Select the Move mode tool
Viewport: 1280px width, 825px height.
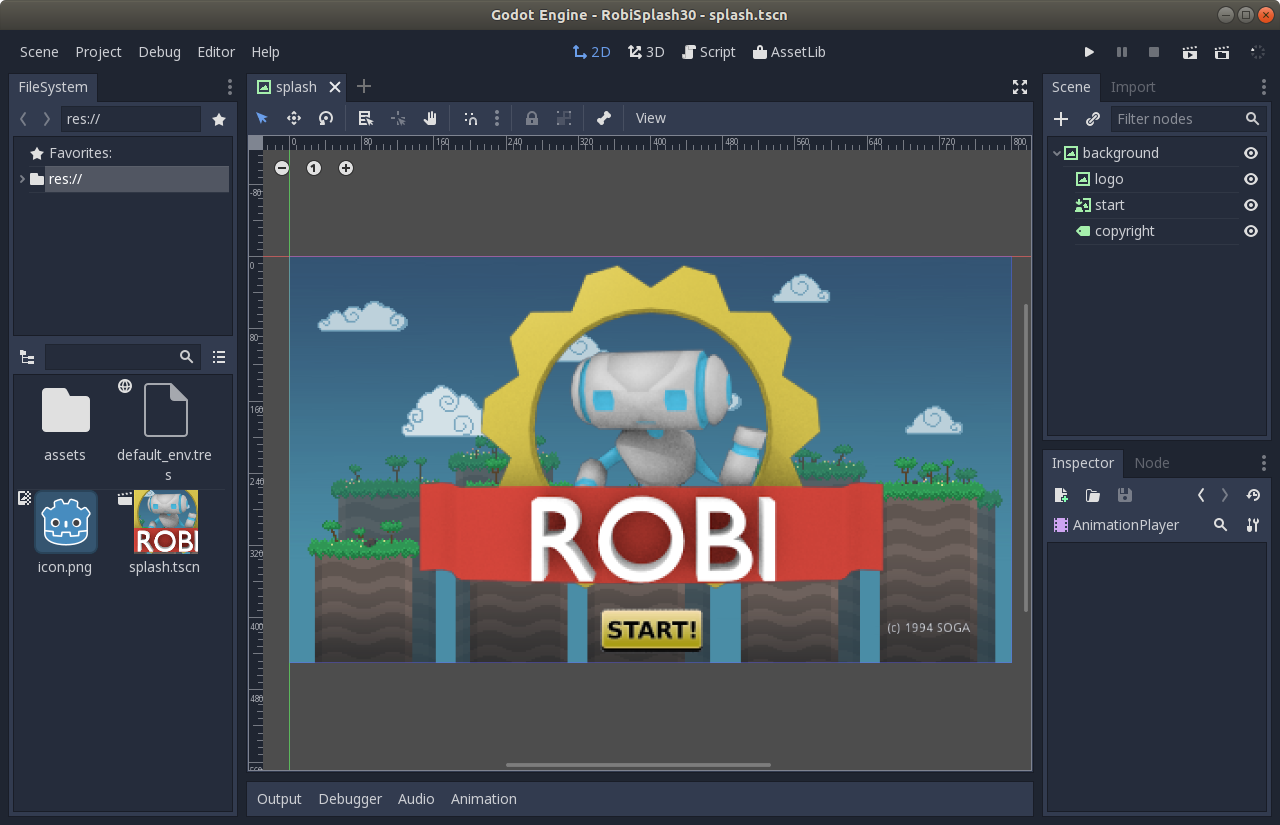294,118
